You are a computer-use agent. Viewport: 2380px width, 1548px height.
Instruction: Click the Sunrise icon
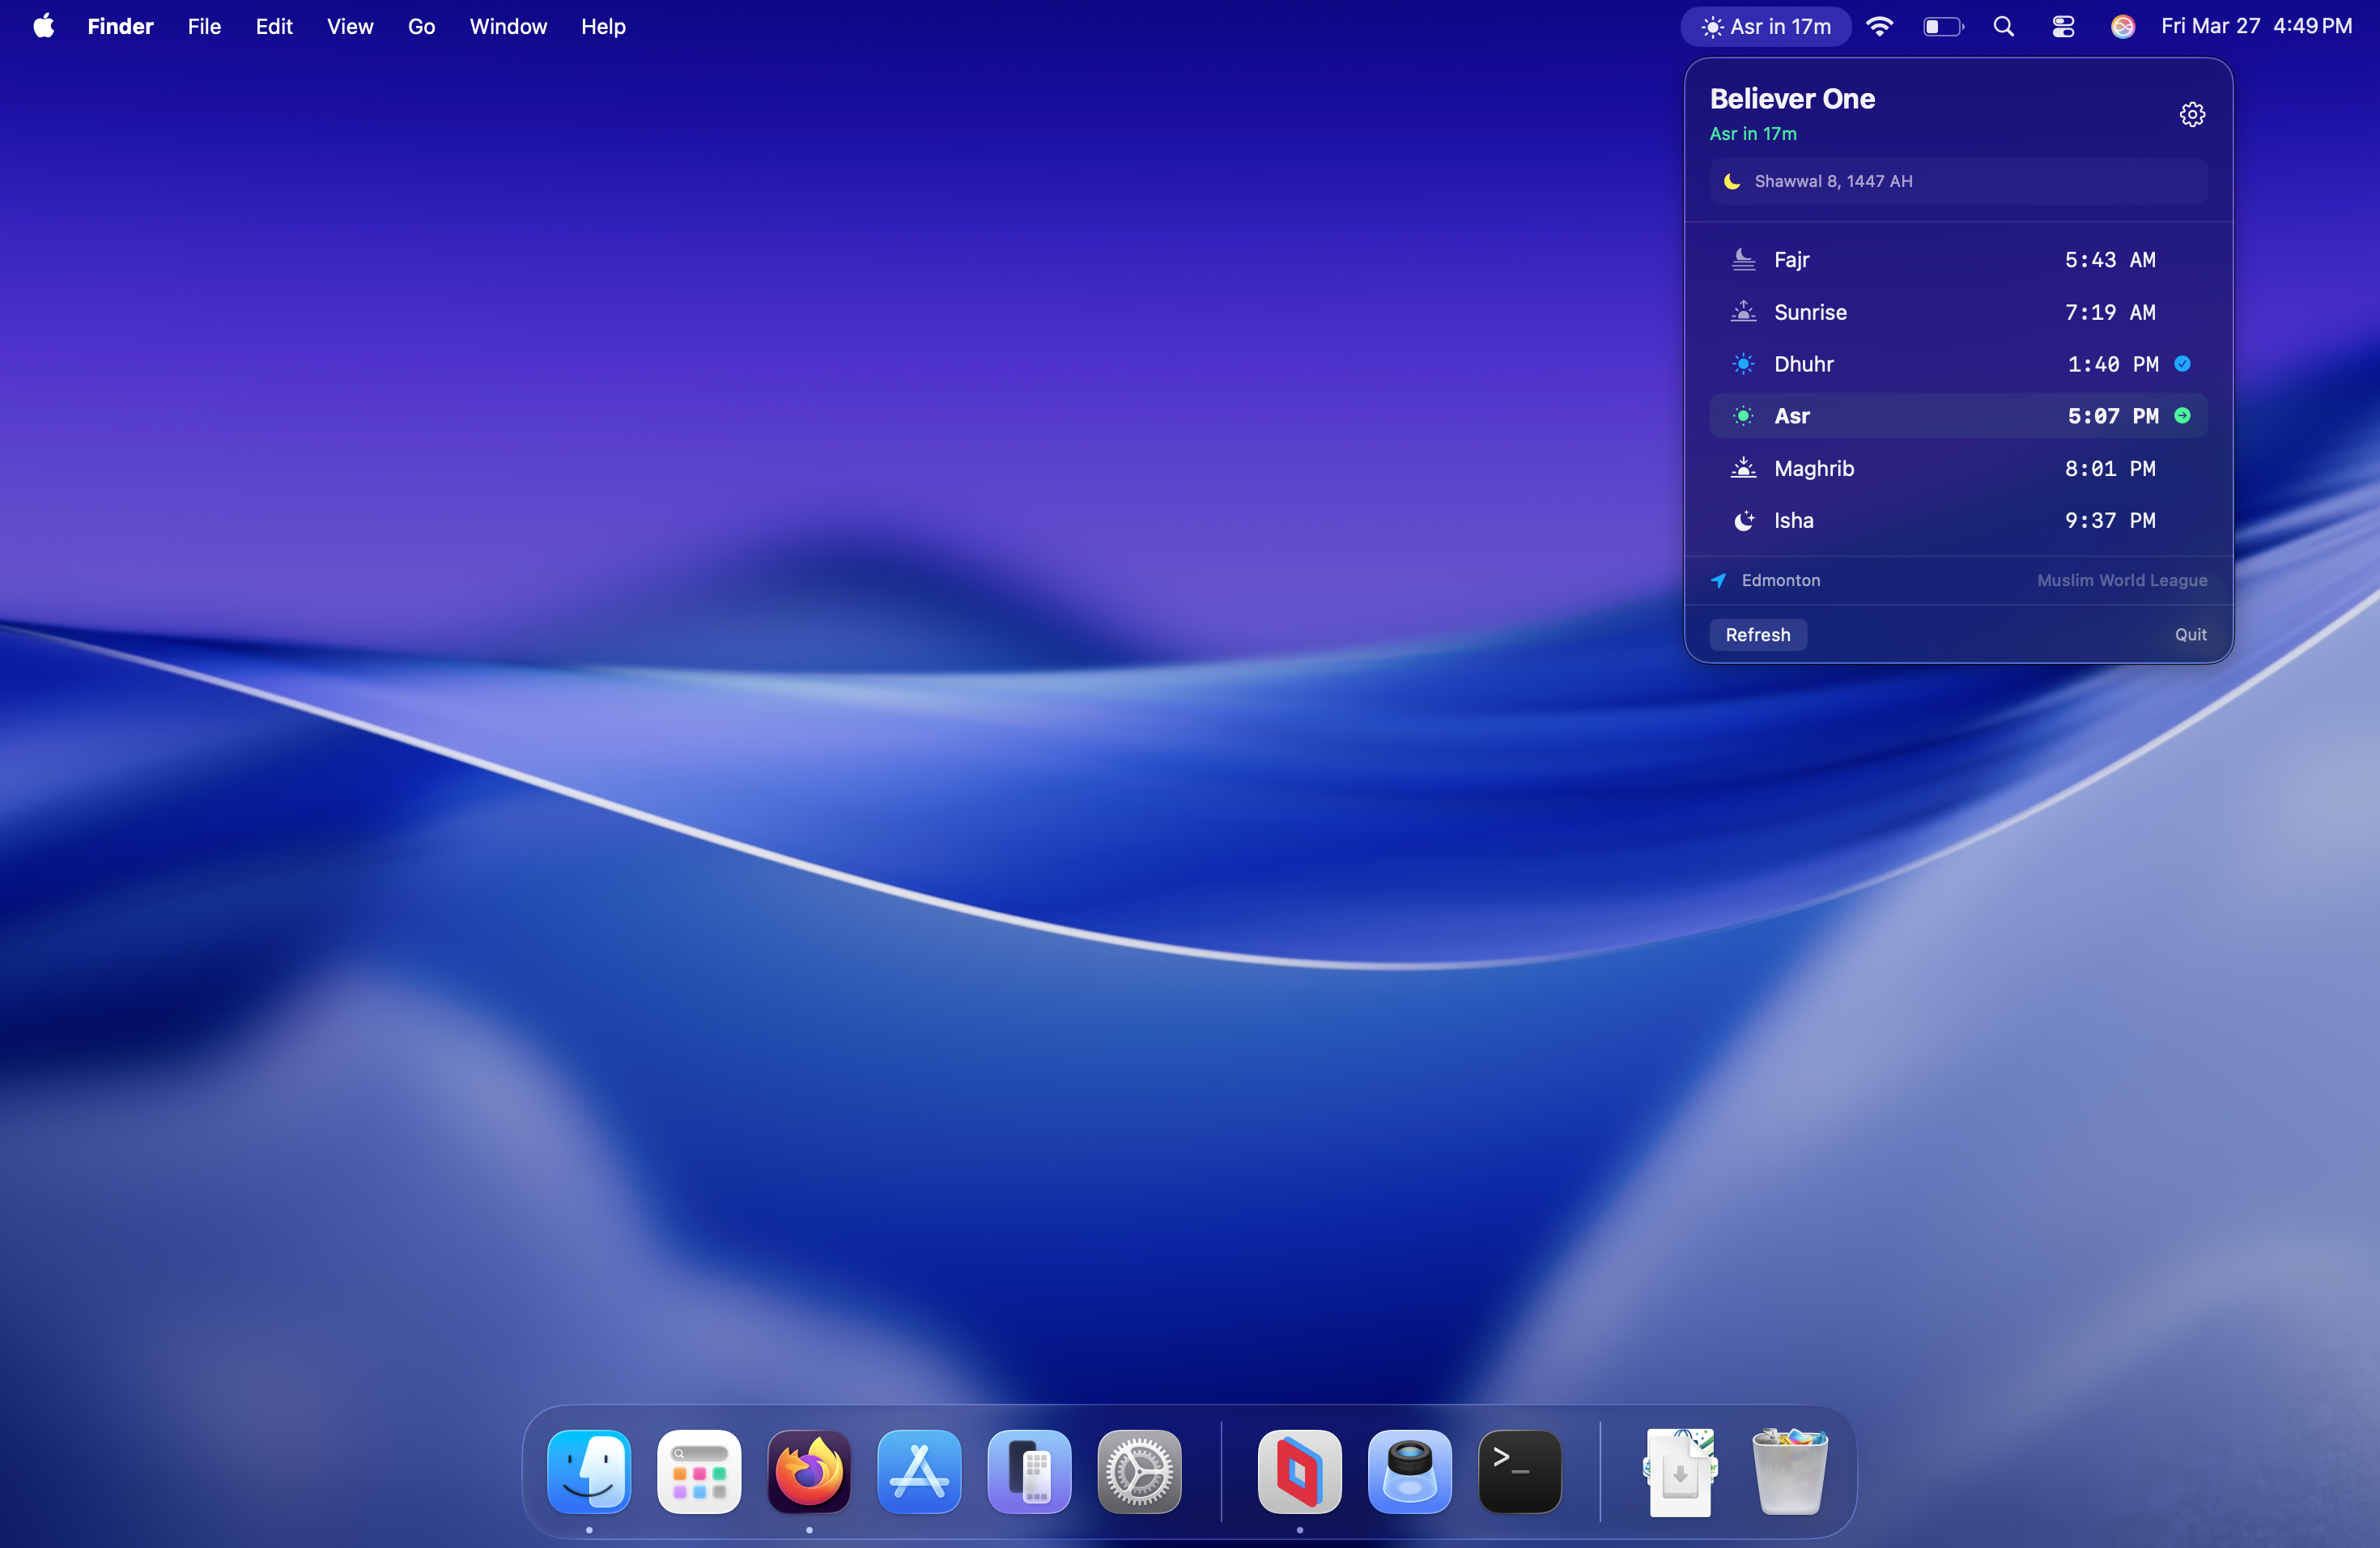tap(1743, 312)
